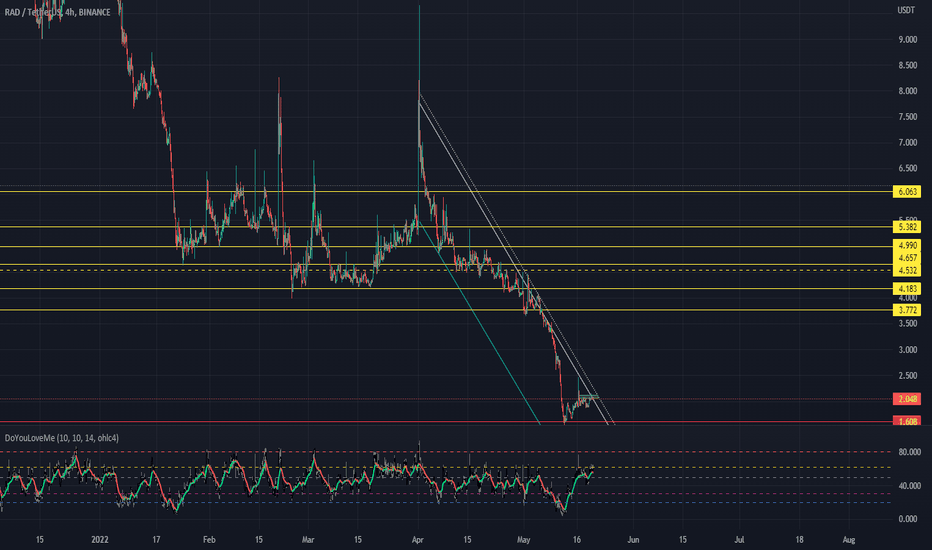Click the 40.000 indicator axis value
Image resolution: width=932 pixels, height=550 pixels.
coord(909,486)
